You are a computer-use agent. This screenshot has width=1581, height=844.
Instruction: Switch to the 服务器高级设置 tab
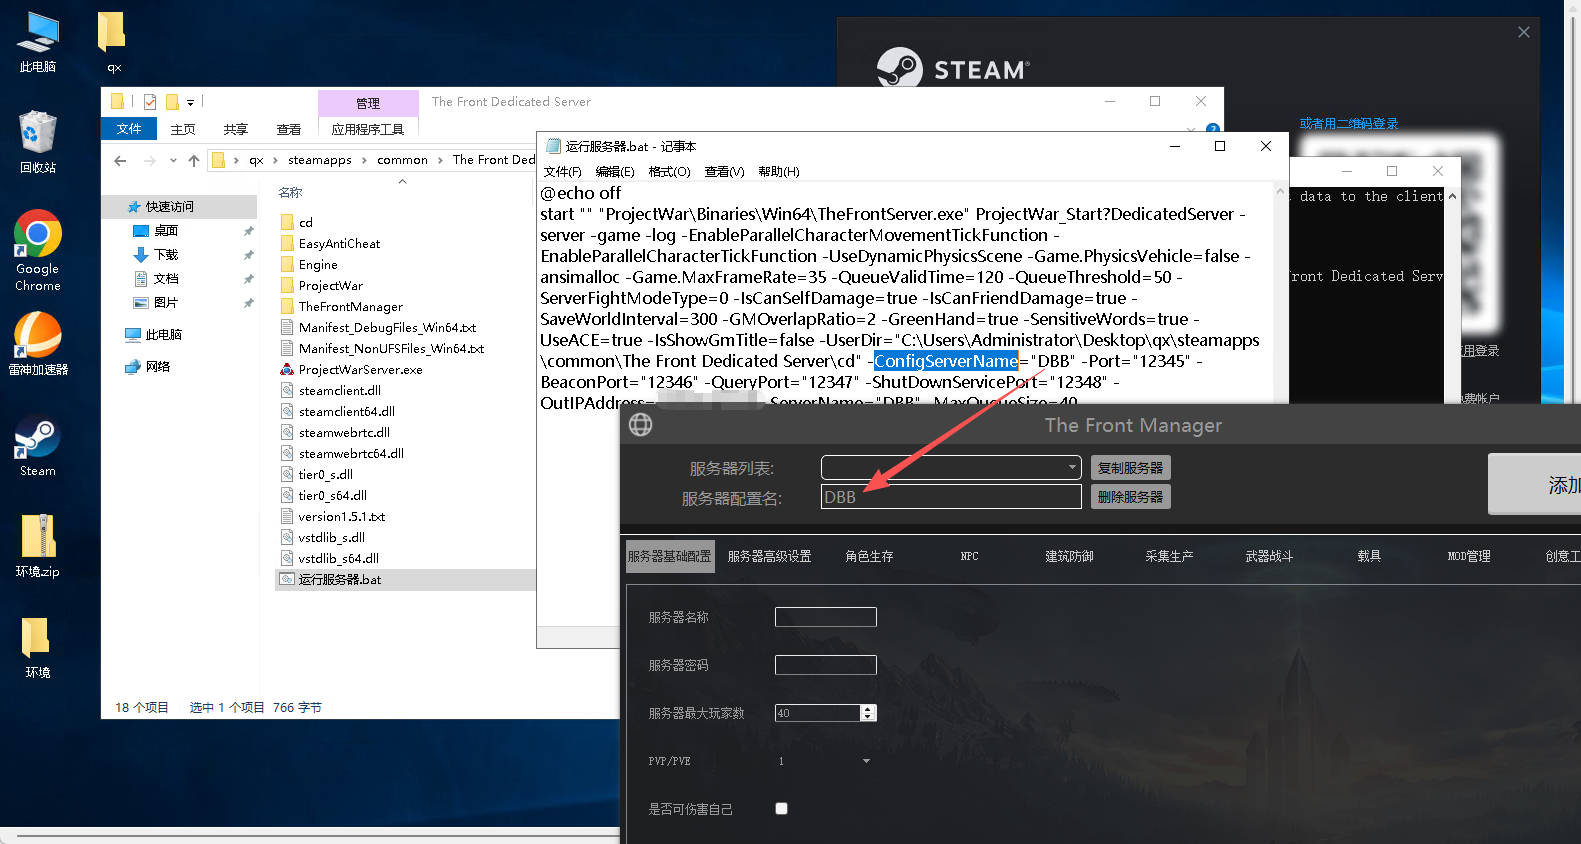tap(769, 556)
